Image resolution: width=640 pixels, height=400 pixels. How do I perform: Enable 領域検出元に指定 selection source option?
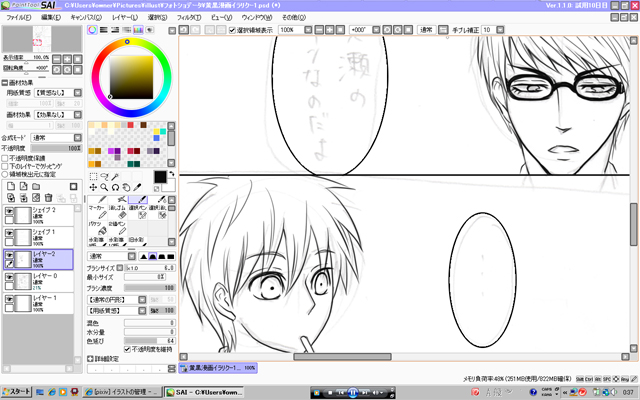[x=5, y=174]
